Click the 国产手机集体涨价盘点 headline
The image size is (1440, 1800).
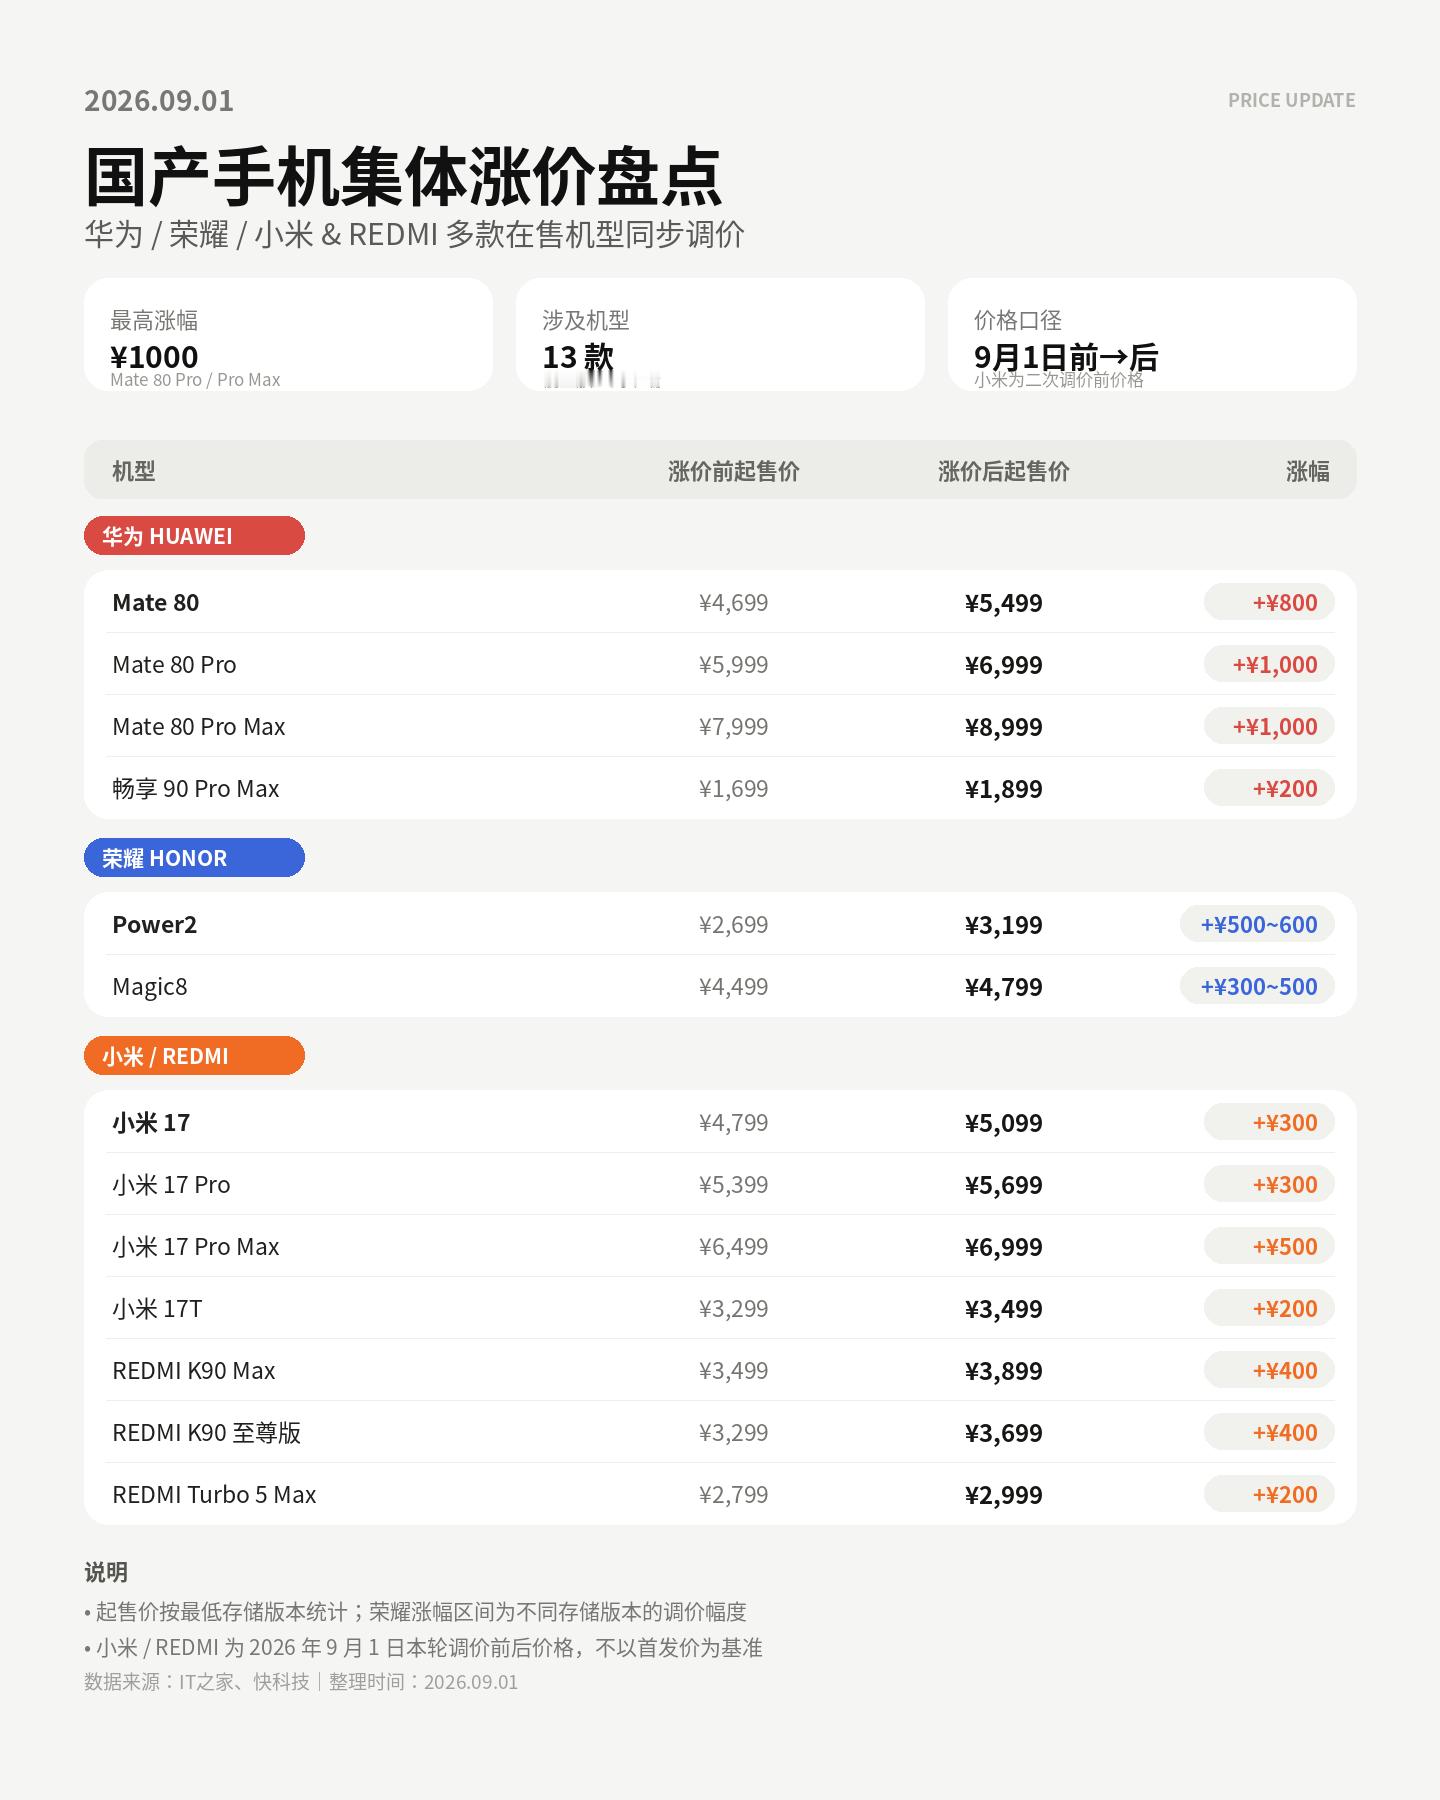point(403,177)
